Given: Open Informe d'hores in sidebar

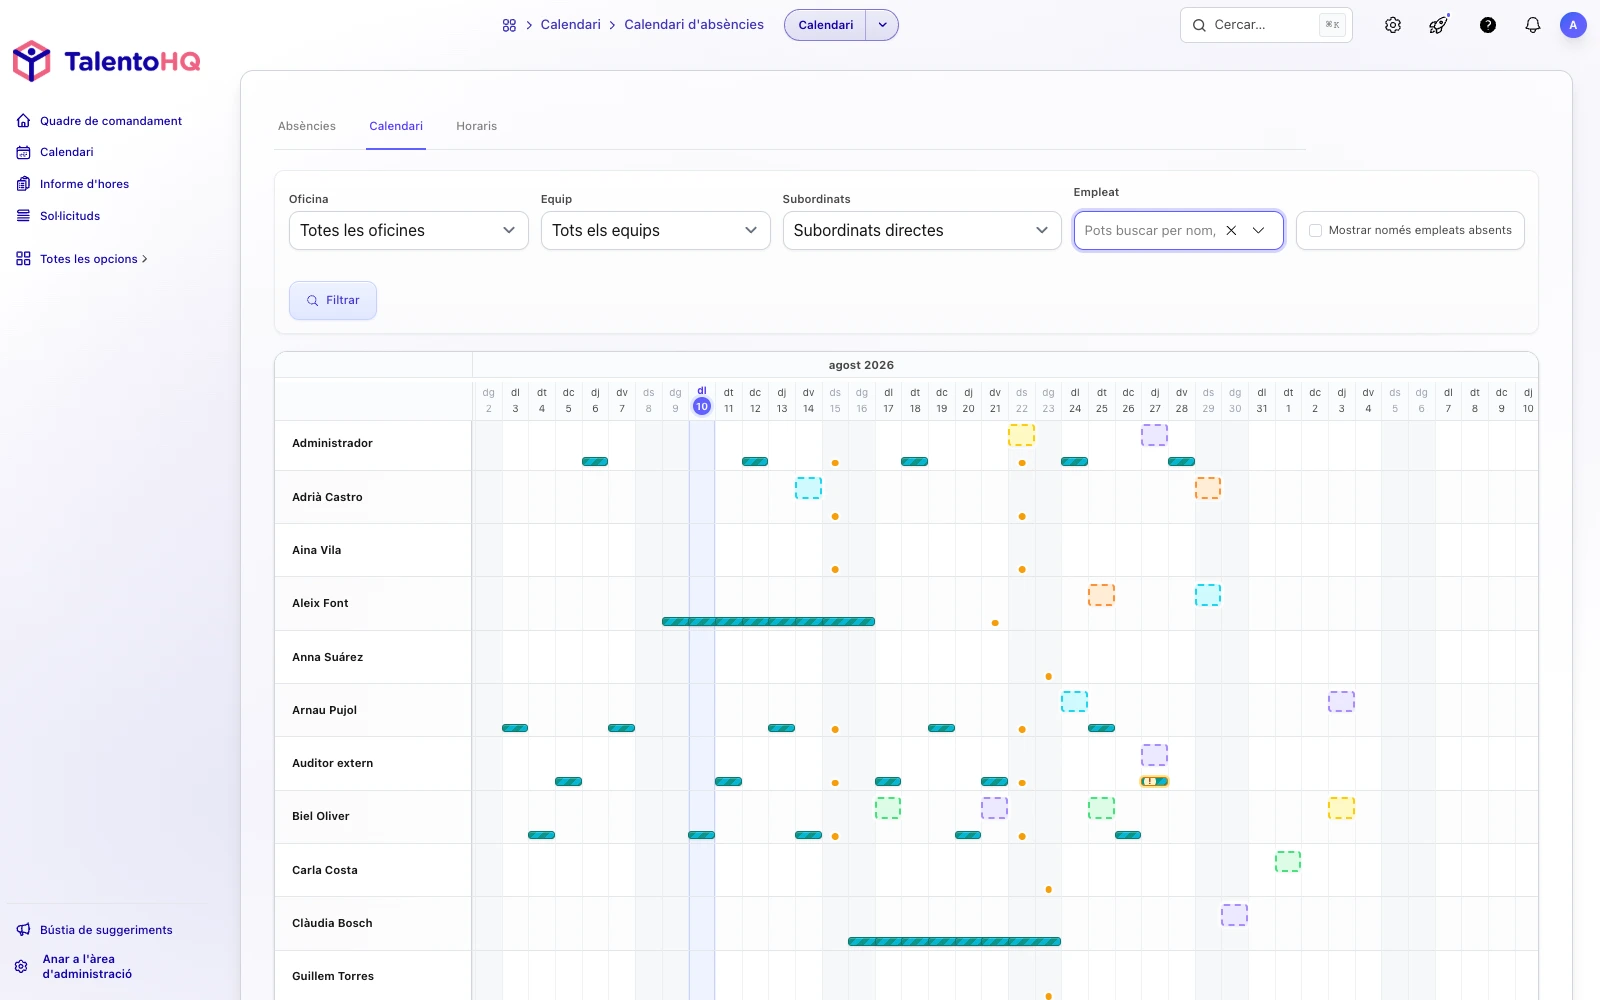Looking at the screenshot, I should [84, 184].
